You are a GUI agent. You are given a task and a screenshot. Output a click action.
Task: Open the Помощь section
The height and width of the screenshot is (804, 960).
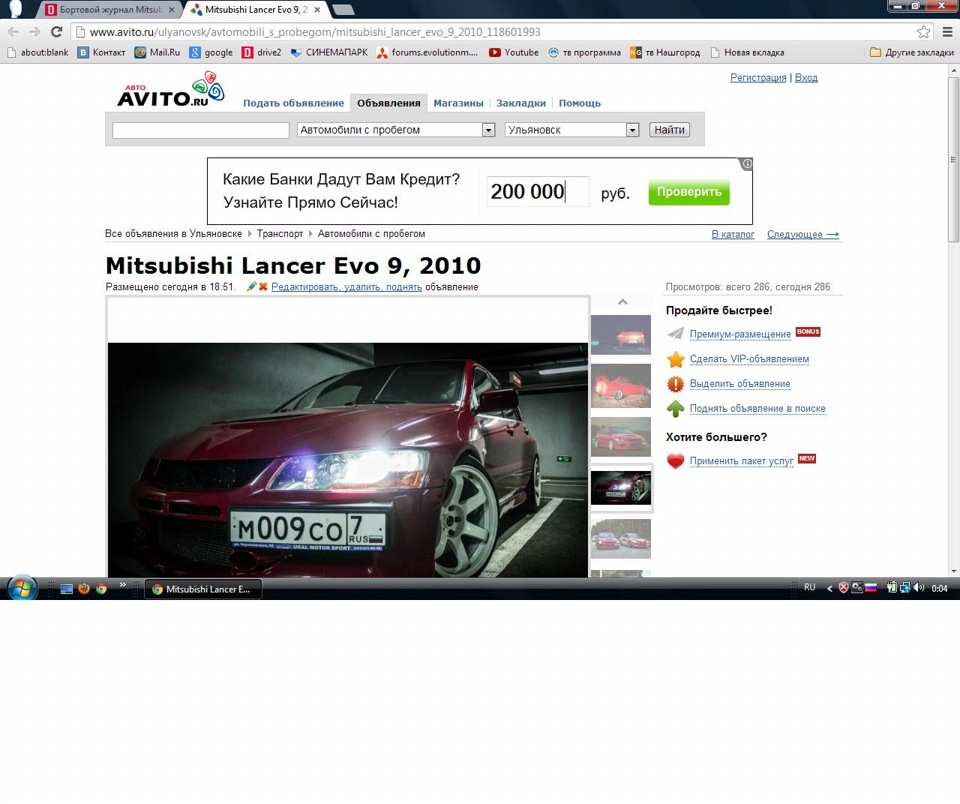[x=580, y=103]
